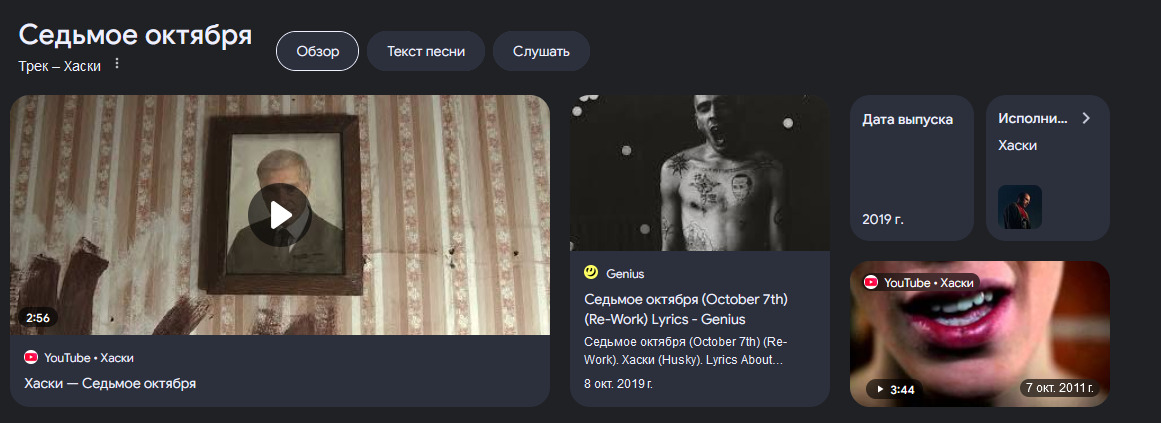Click the Дата выпуска card

tap(911, 167)
